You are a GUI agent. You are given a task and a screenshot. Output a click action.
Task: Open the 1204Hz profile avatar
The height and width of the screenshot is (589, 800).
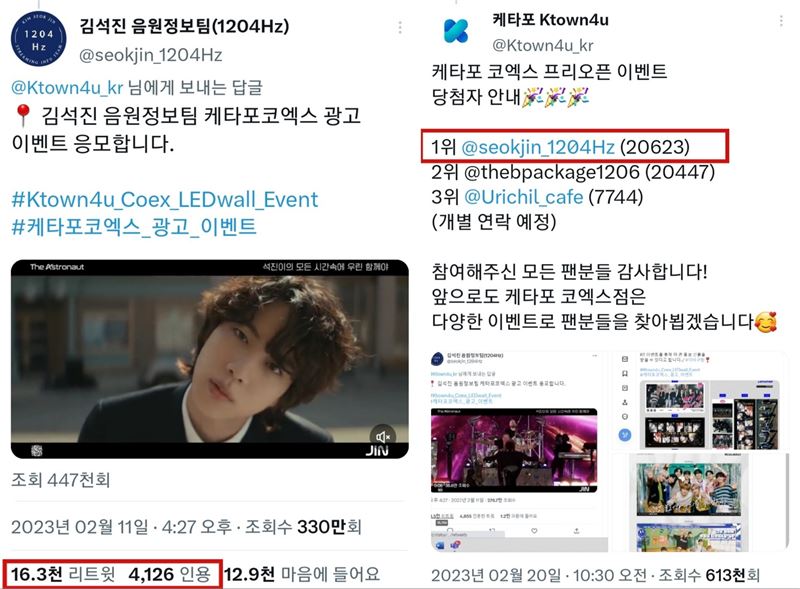(38, 39)
